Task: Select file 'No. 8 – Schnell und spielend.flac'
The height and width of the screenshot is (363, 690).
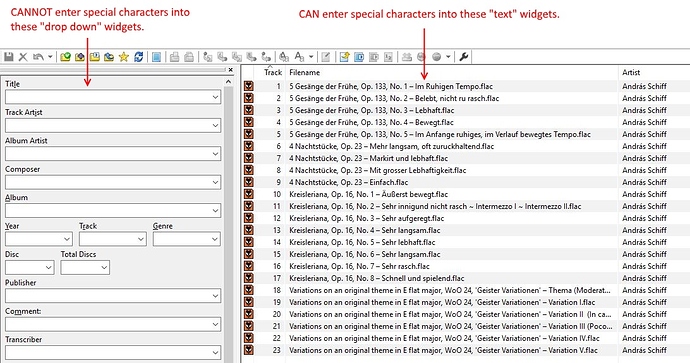Action: click(x=376, y=278)
